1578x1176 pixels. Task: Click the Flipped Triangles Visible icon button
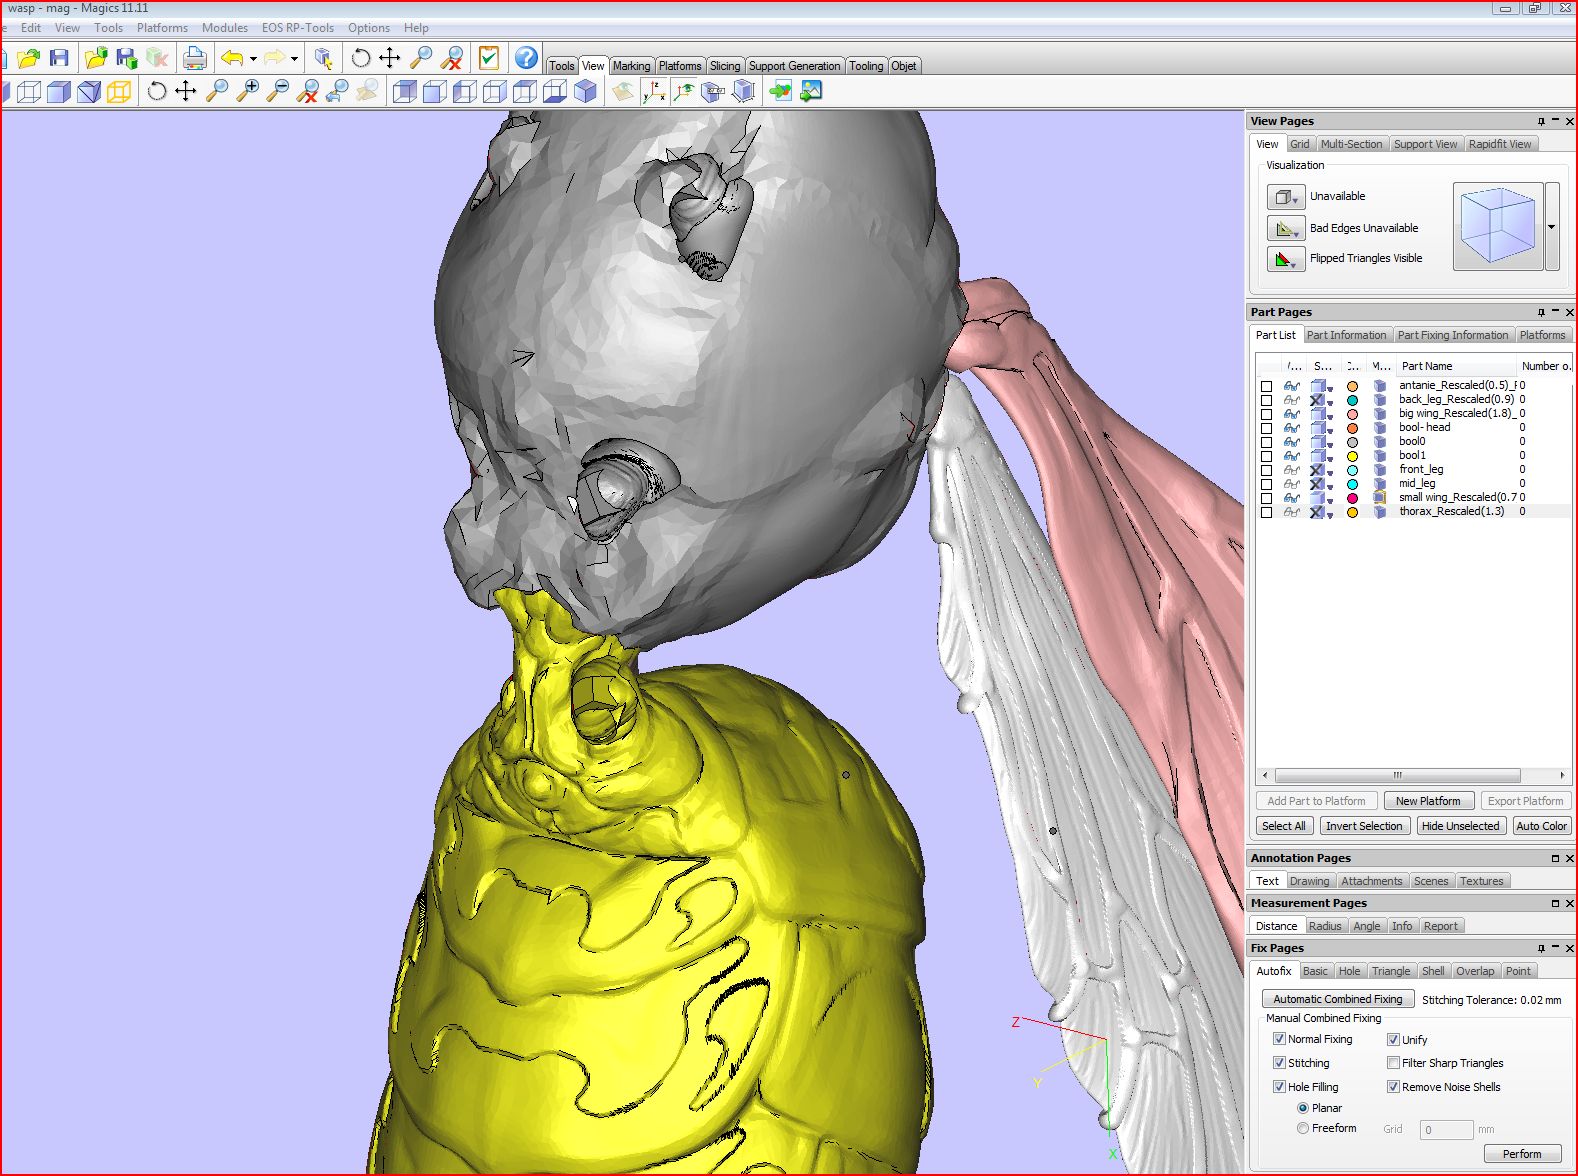point(1285,259)
